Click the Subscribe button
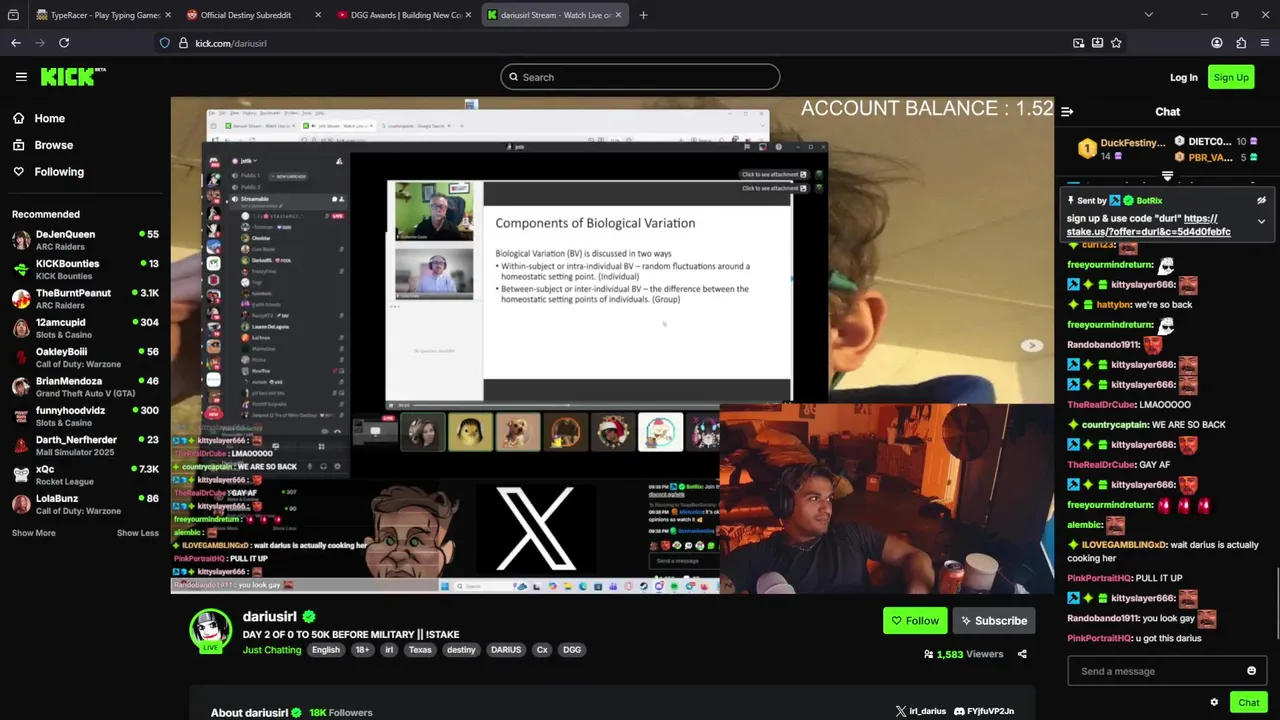Screen dimensions: 1280x720 (993, 621)
